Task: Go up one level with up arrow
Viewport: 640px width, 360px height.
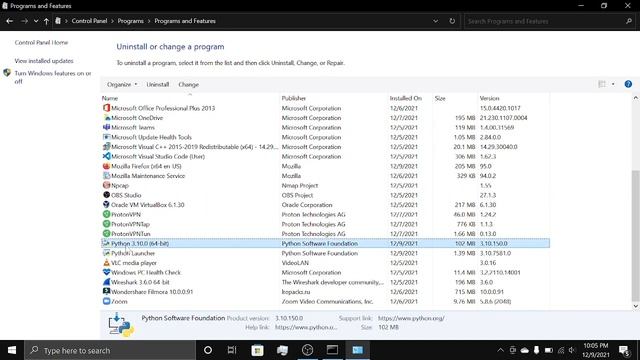Action: pyautogui.click(x=47, y=21)
